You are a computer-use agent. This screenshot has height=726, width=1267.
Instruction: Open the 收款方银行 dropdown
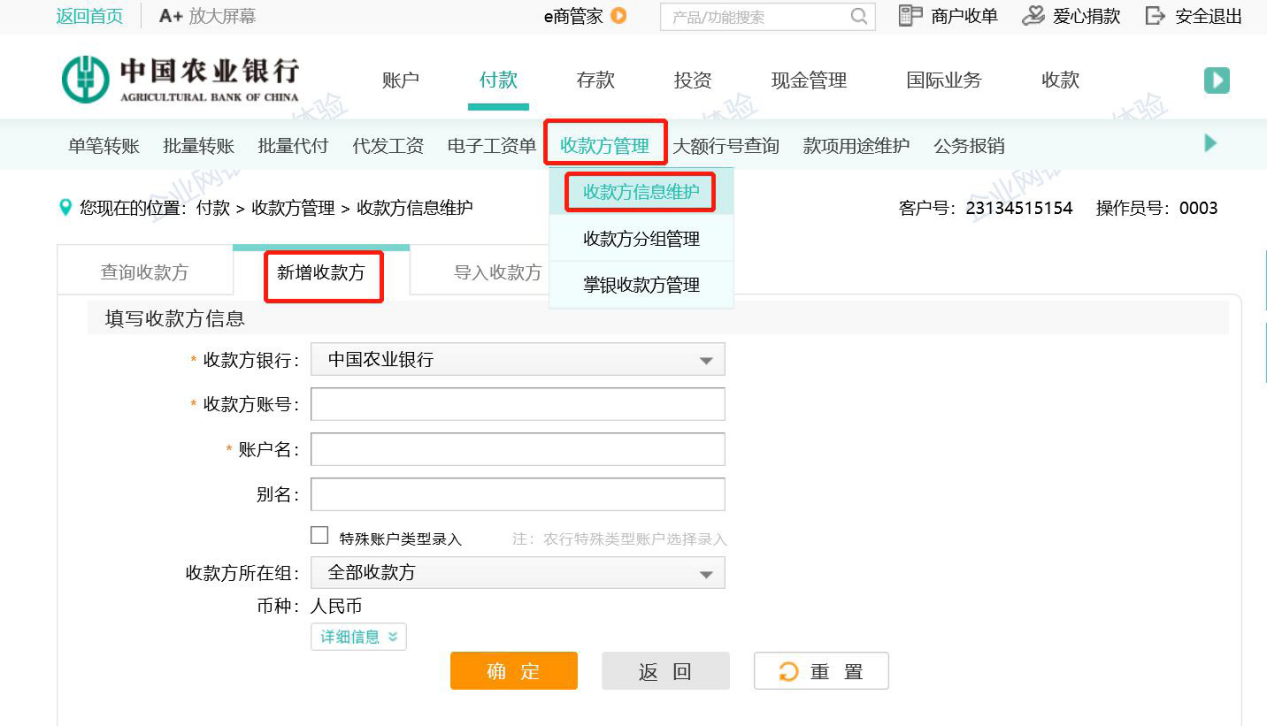[517, 360]
